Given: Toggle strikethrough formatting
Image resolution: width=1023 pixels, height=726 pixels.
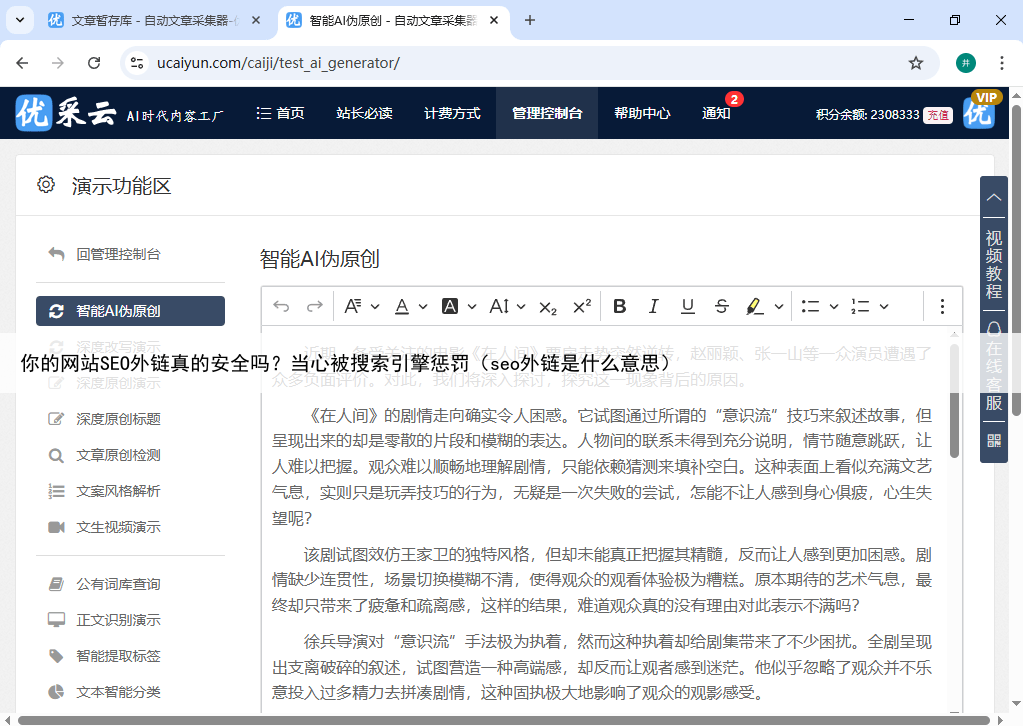Looking at the screenshot, I should point(721,307).
